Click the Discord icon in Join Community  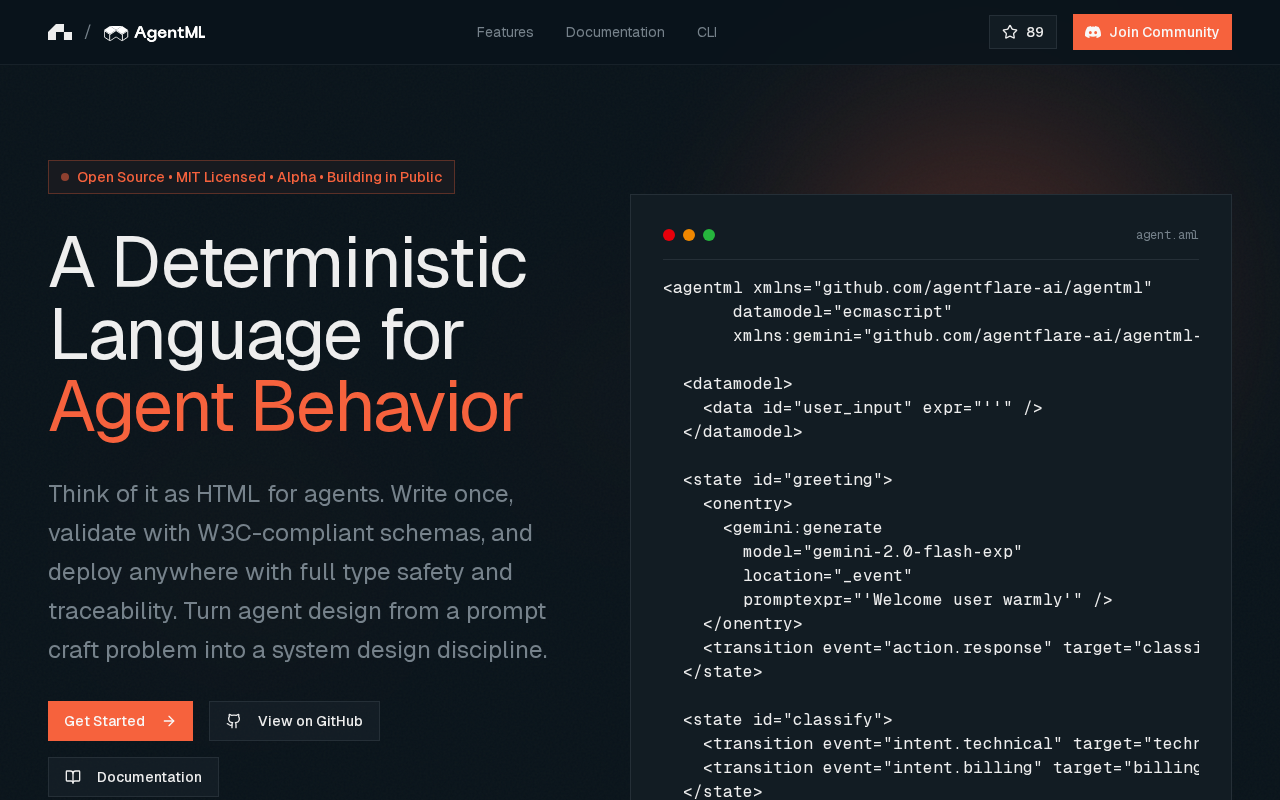pos(1093,32)
